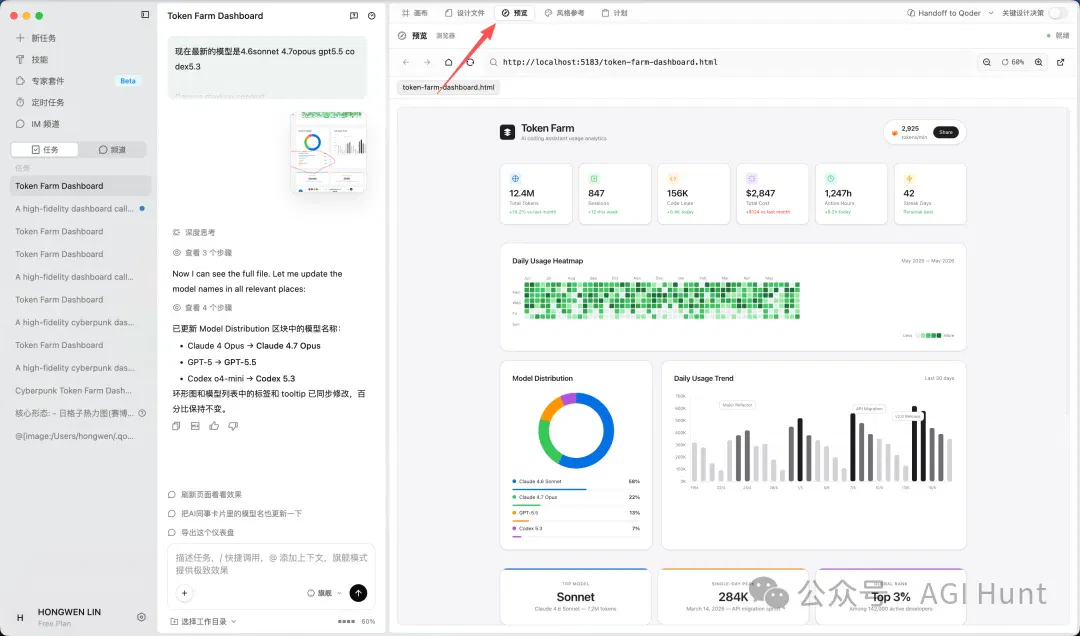Expand the Handoff to Qoder chevron
Image resolution: width=1080 pixels, height=636 pixels.
pos(990,13)
